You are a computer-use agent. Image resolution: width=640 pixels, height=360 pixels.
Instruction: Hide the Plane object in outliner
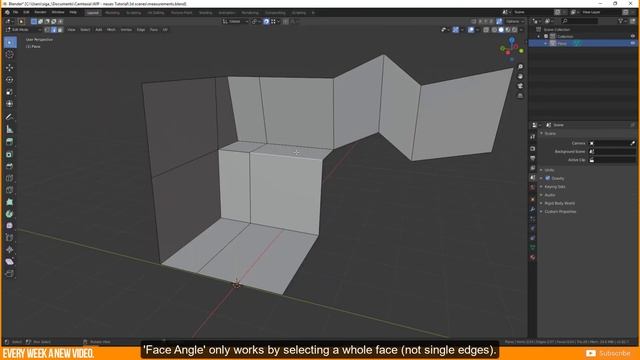633,43
